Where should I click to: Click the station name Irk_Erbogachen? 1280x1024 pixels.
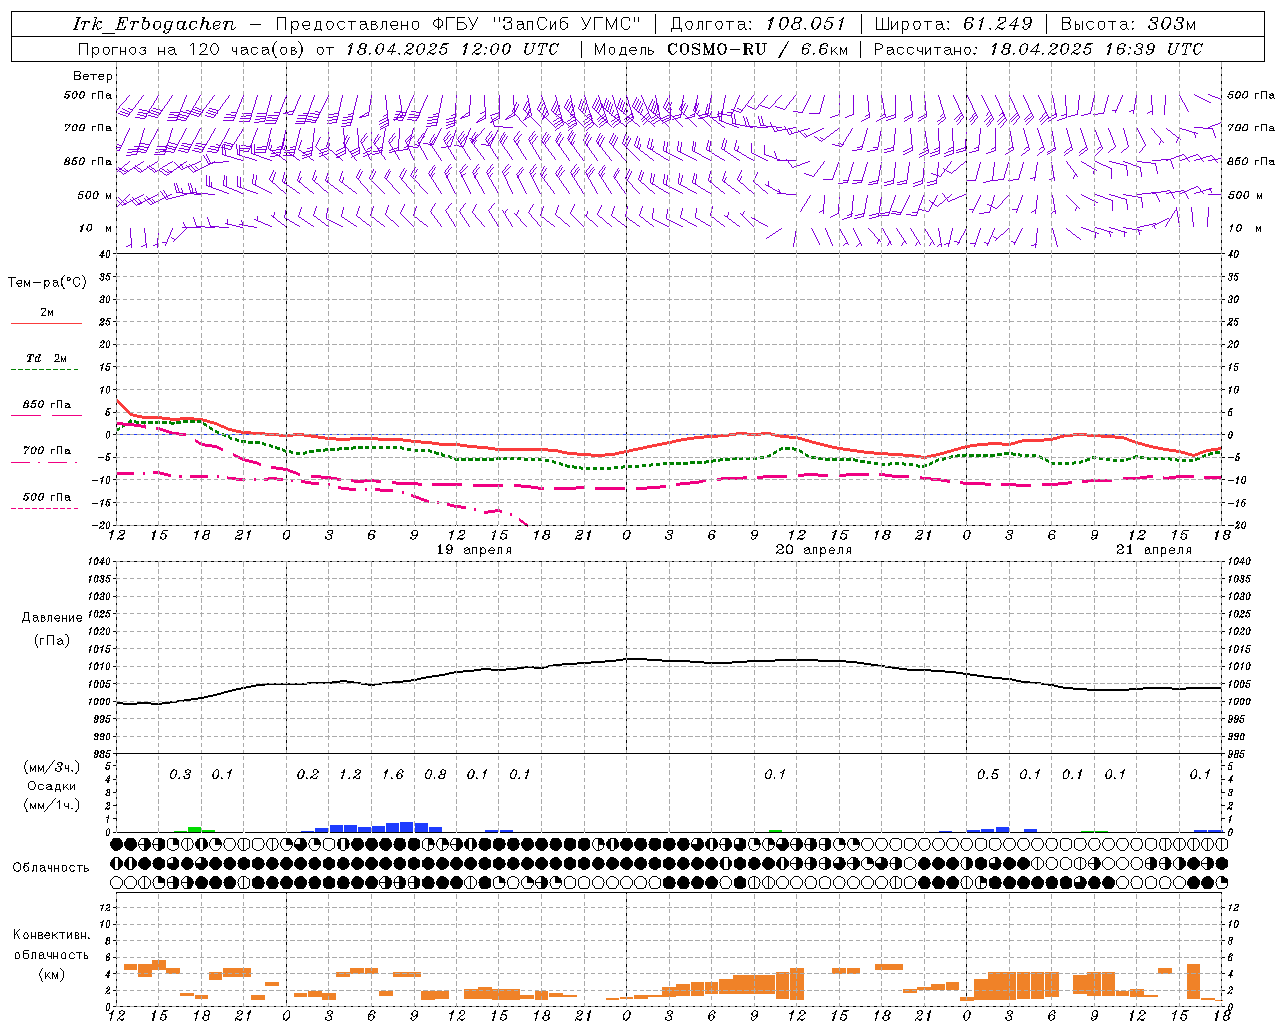[x=154, y=24]
